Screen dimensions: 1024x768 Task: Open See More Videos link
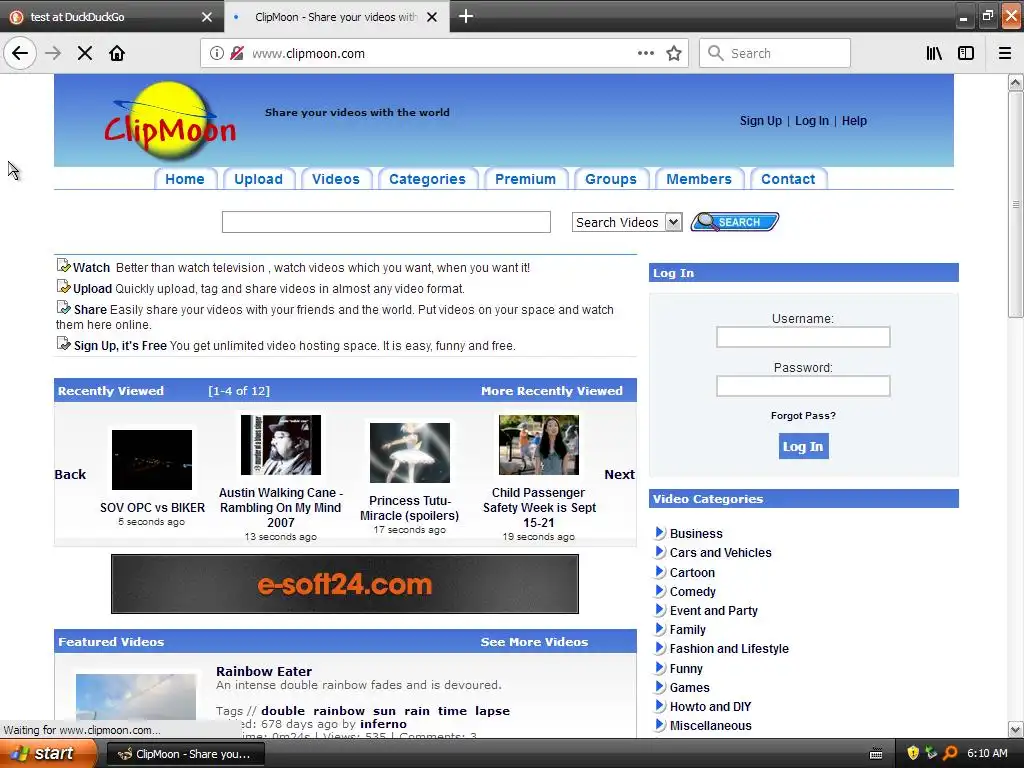click(534, 641)
